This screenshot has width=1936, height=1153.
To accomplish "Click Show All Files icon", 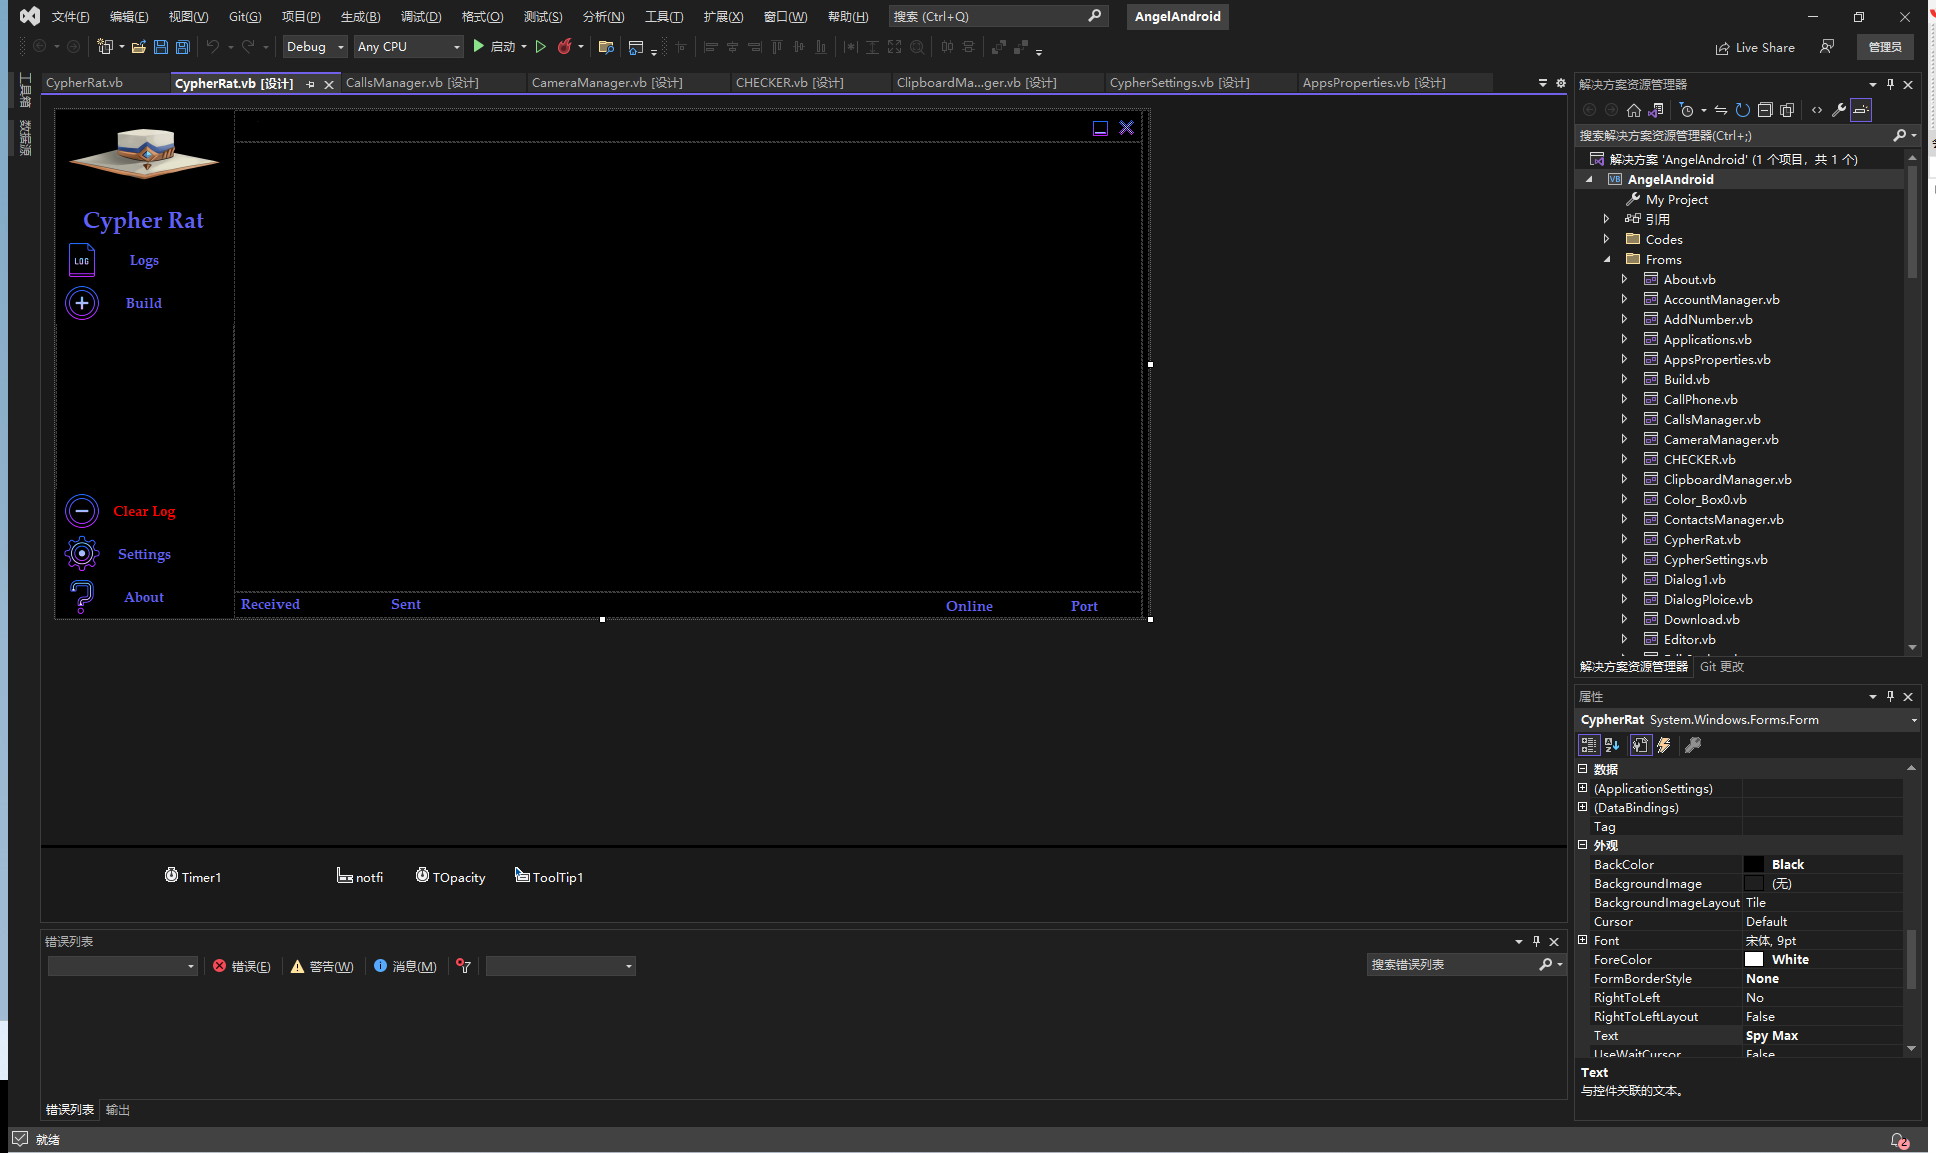I will click(1787, 110).
